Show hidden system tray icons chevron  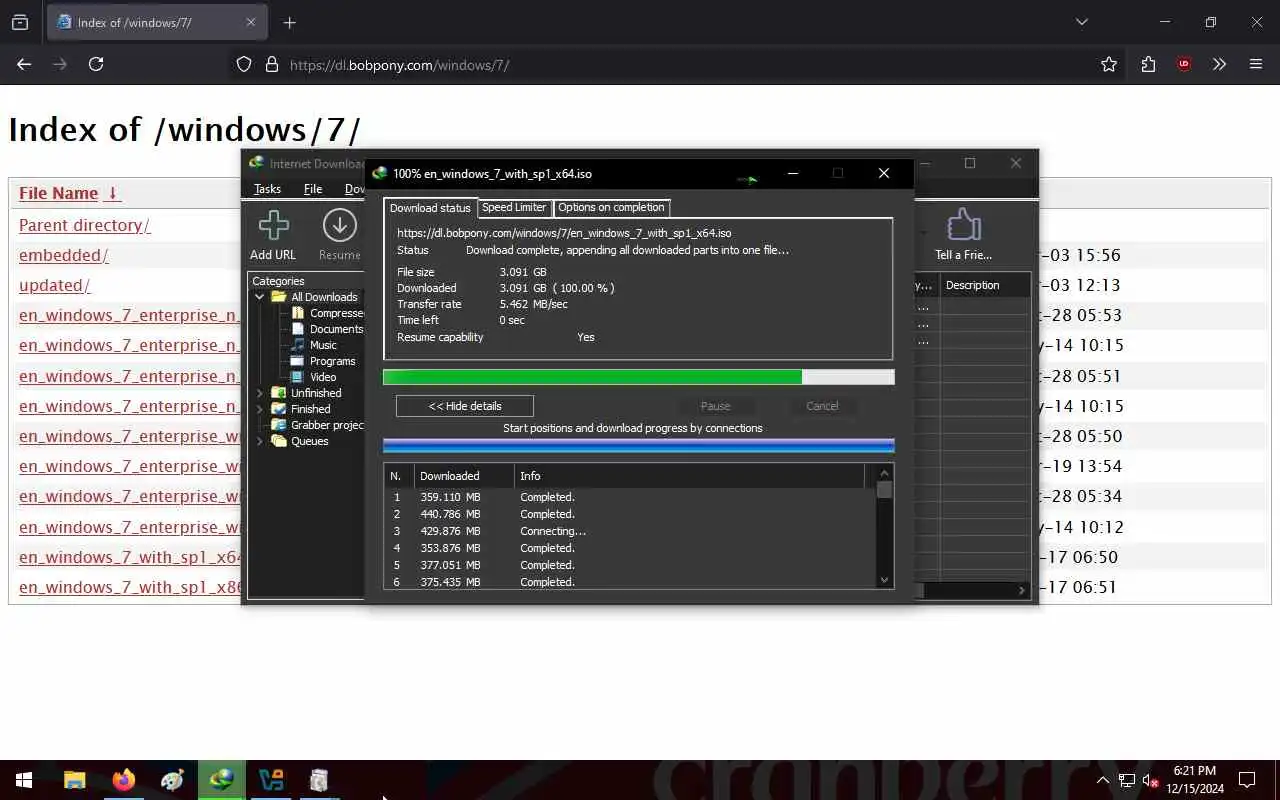[1102, 780]
